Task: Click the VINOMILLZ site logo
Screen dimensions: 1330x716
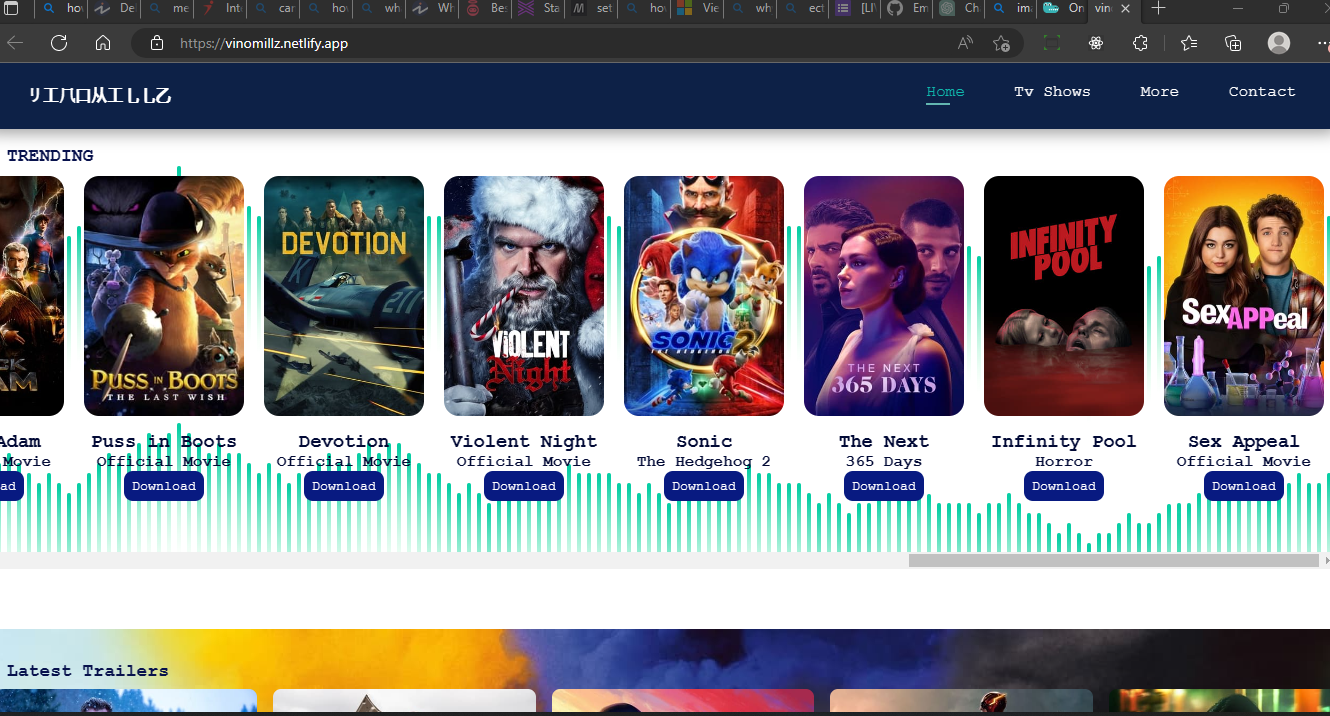Action: point(100,96)
